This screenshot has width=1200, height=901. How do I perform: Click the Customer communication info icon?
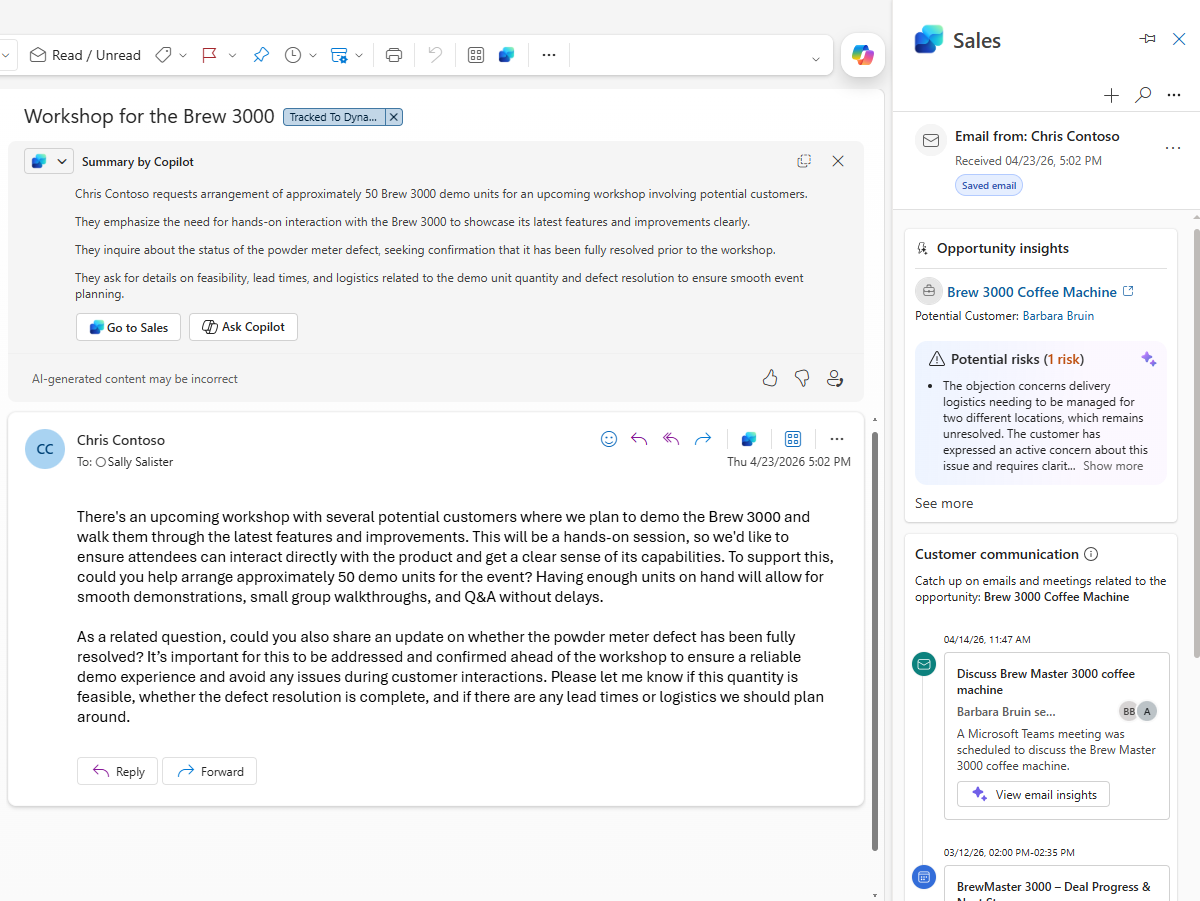point(1091,554)
